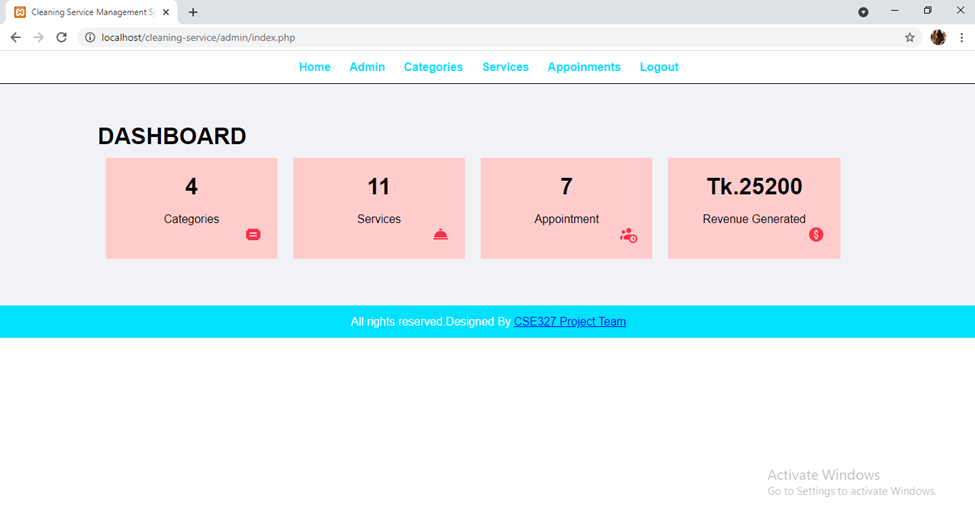
Task: Select the Cleaning Service Management tab
Action: click(91, 12)
